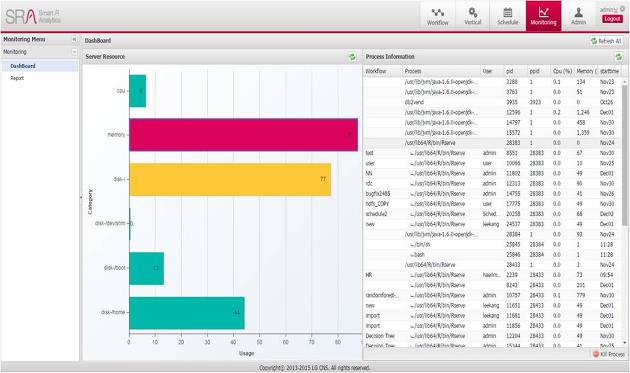Select the bugfix2485 workflow row
Screen dimensions: 630x373
[492, 194]
